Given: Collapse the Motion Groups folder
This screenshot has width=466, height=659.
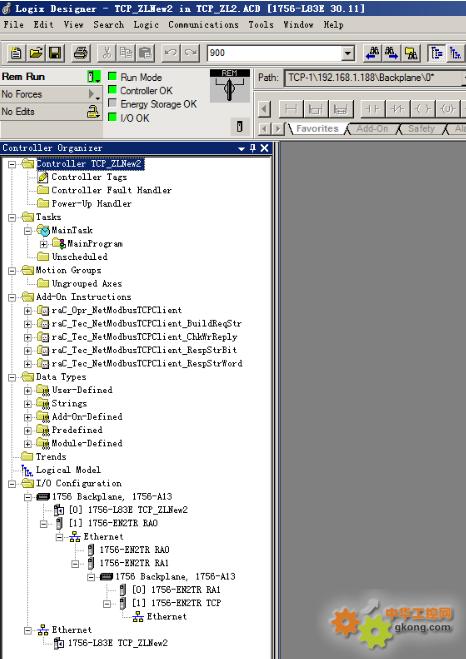Looking at the screenshot, I should point(12,271).
